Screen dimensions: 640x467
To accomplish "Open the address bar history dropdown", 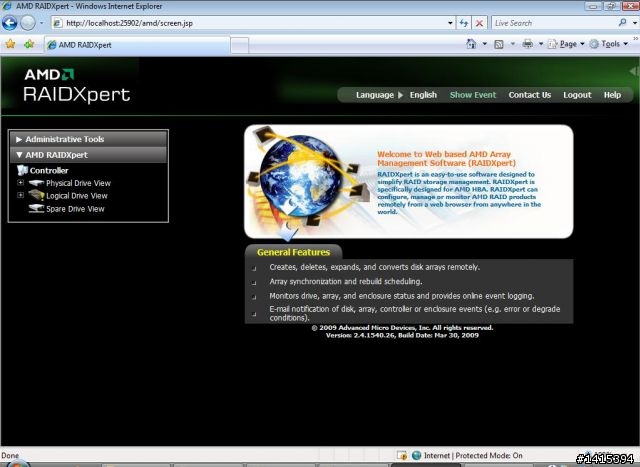I will [450, 23].
